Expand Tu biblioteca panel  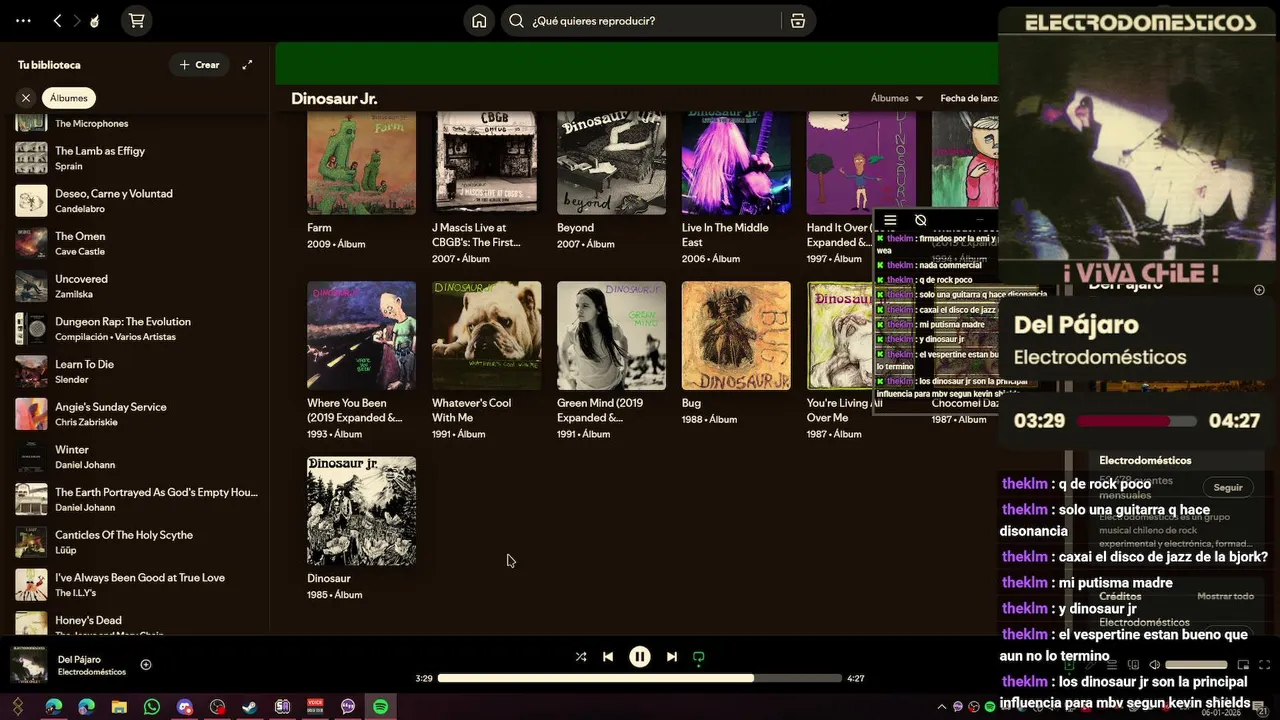click(247, 64)
